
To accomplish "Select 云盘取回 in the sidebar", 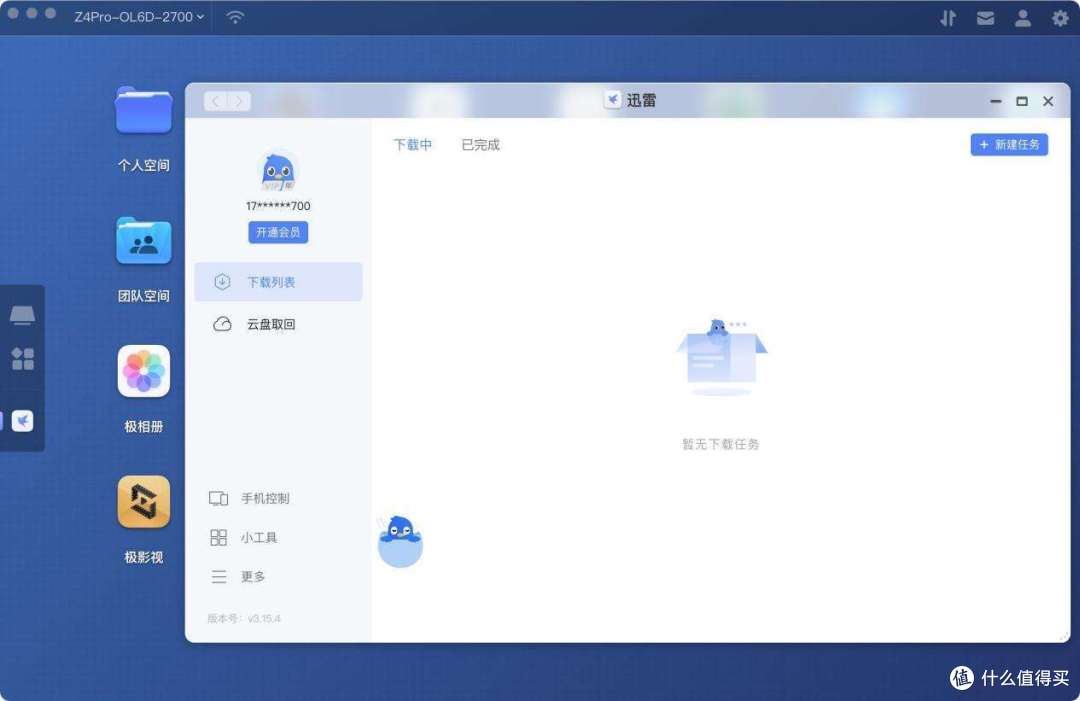I will (278, 324).
